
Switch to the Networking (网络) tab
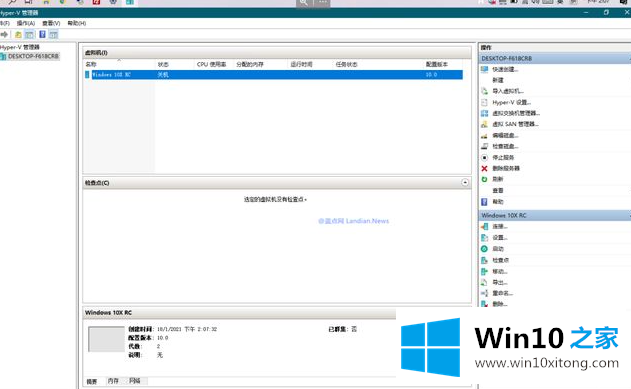click(x=135, y=381)
